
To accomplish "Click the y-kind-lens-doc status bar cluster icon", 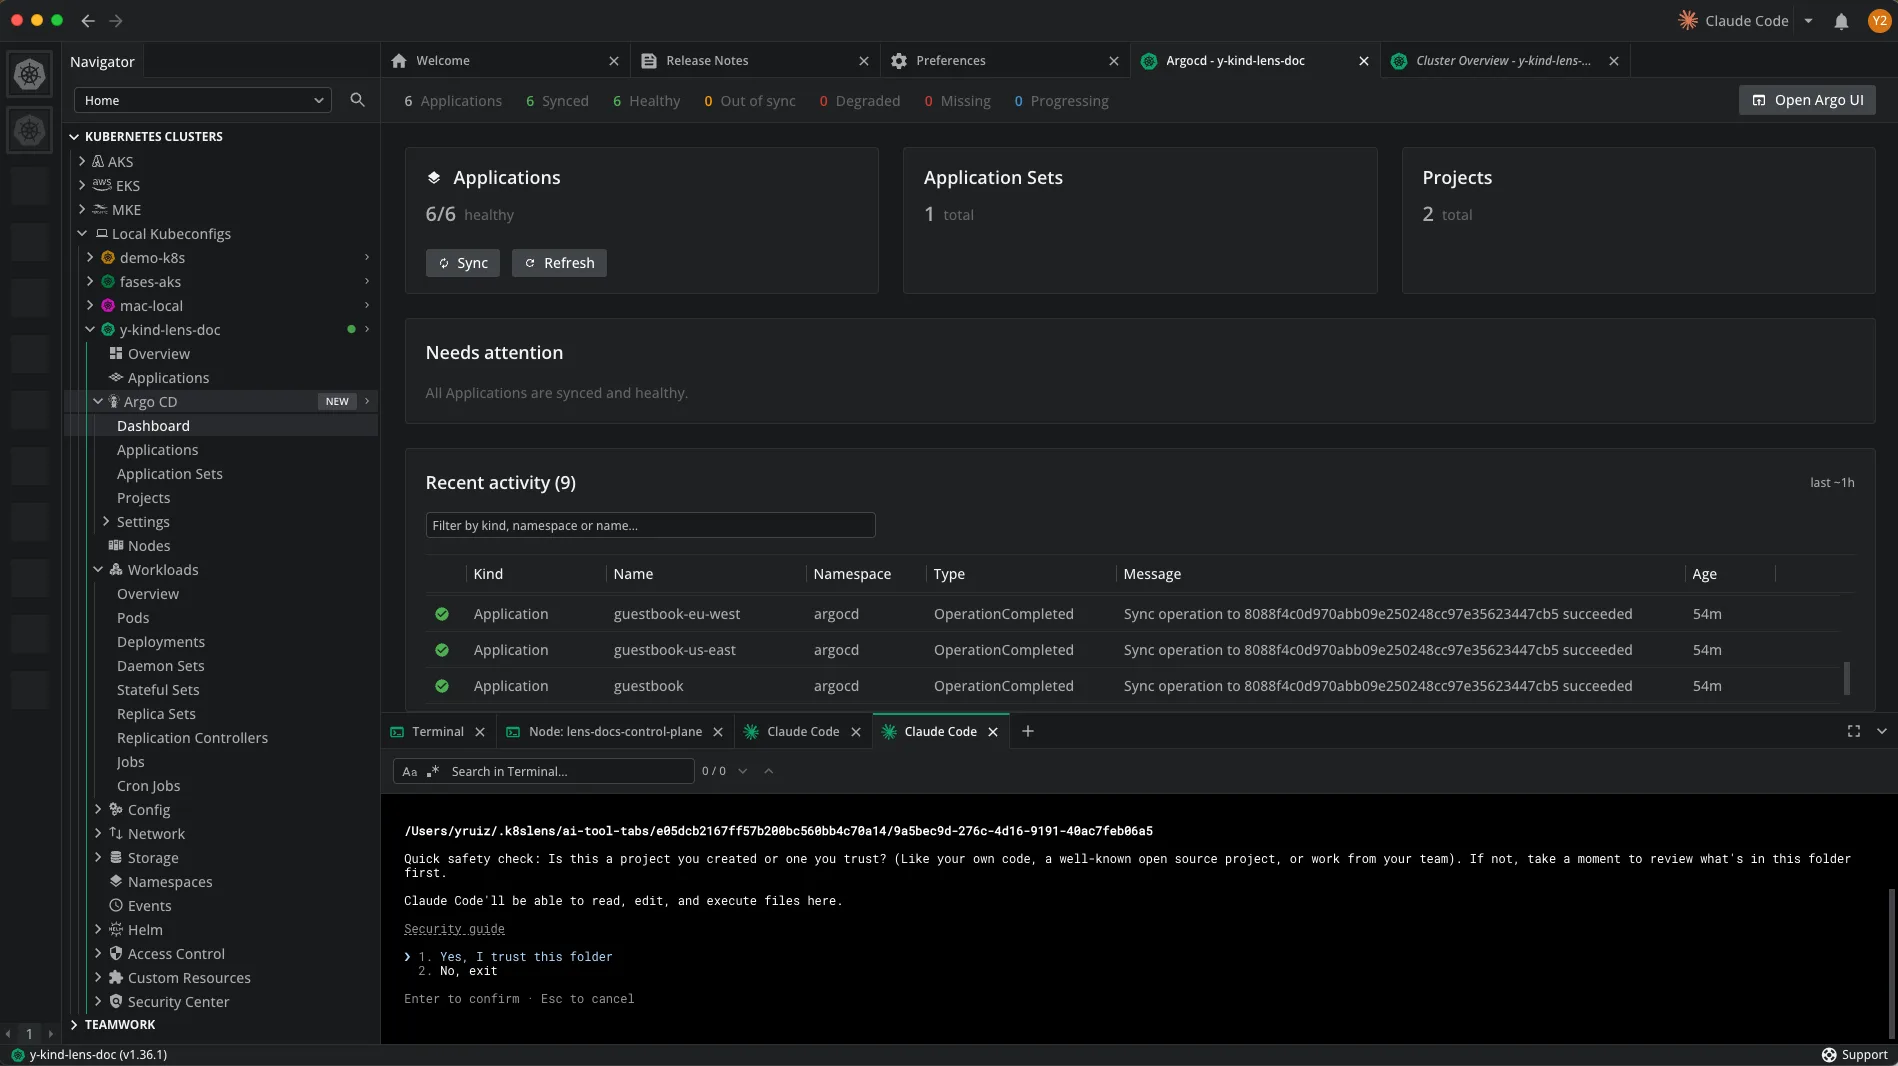I will (x=17, y=1055).
